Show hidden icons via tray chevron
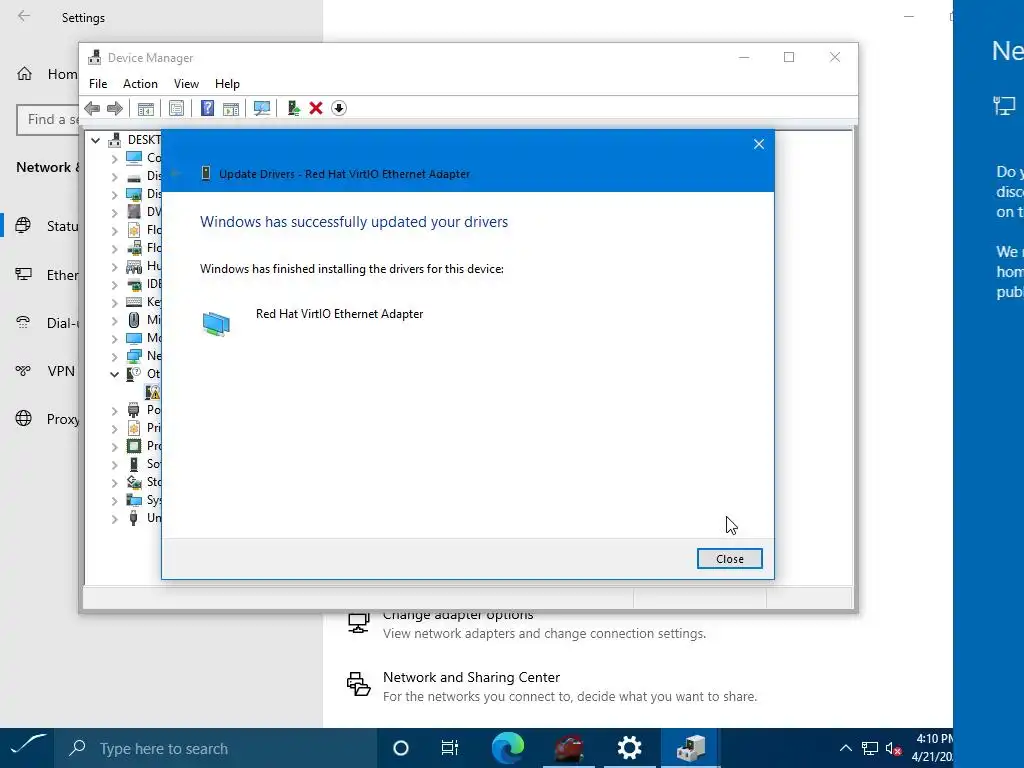The width and height of the screenshot is (1024, 768). (x=846, y=748)
